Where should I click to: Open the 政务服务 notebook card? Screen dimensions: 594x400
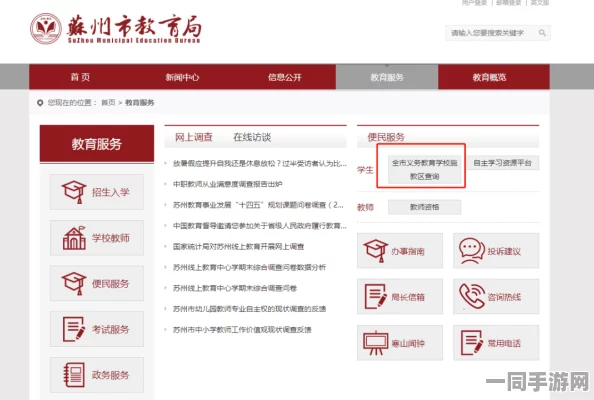click(x=97, y=375)
